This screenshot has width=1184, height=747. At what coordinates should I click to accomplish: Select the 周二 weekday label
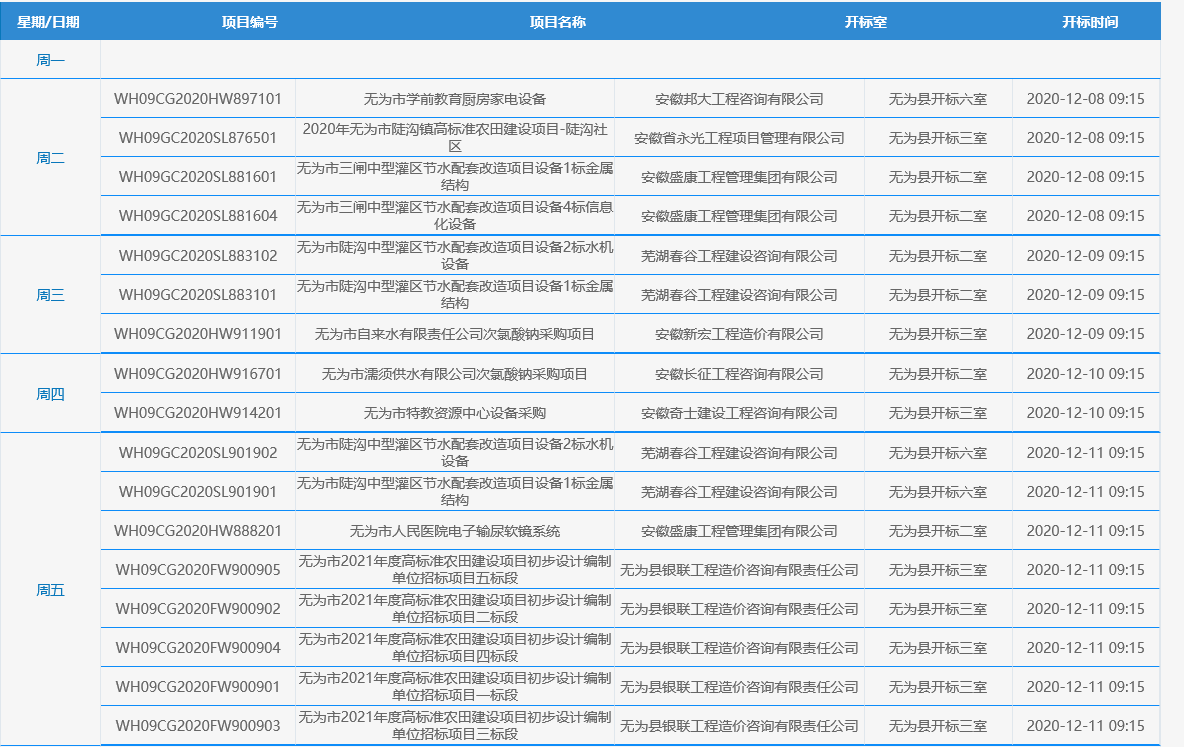[50, 158]
